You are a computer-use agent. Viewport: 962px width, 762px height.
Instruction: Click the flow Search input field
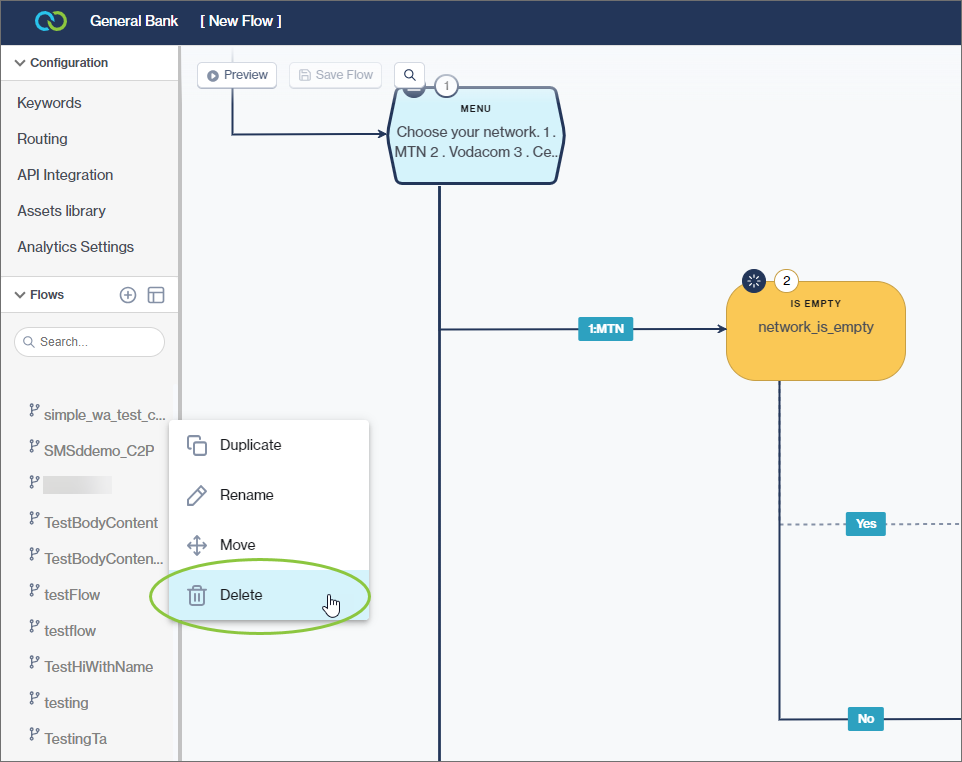click(89, 342)
